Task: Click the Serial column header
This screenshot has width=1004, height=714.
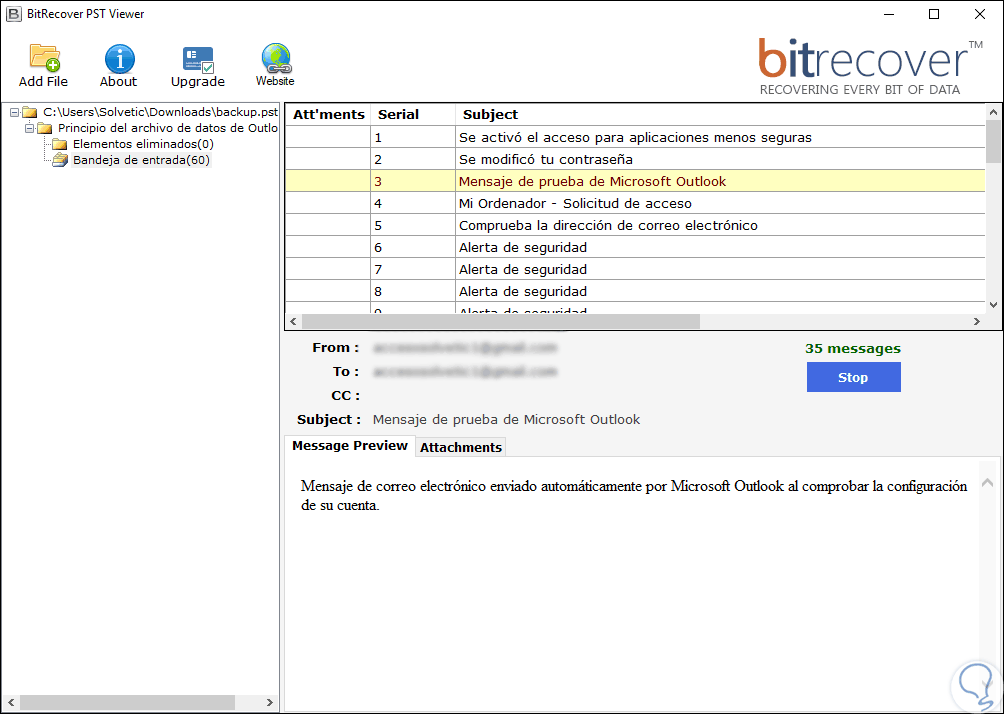Action: click(413, 115)
